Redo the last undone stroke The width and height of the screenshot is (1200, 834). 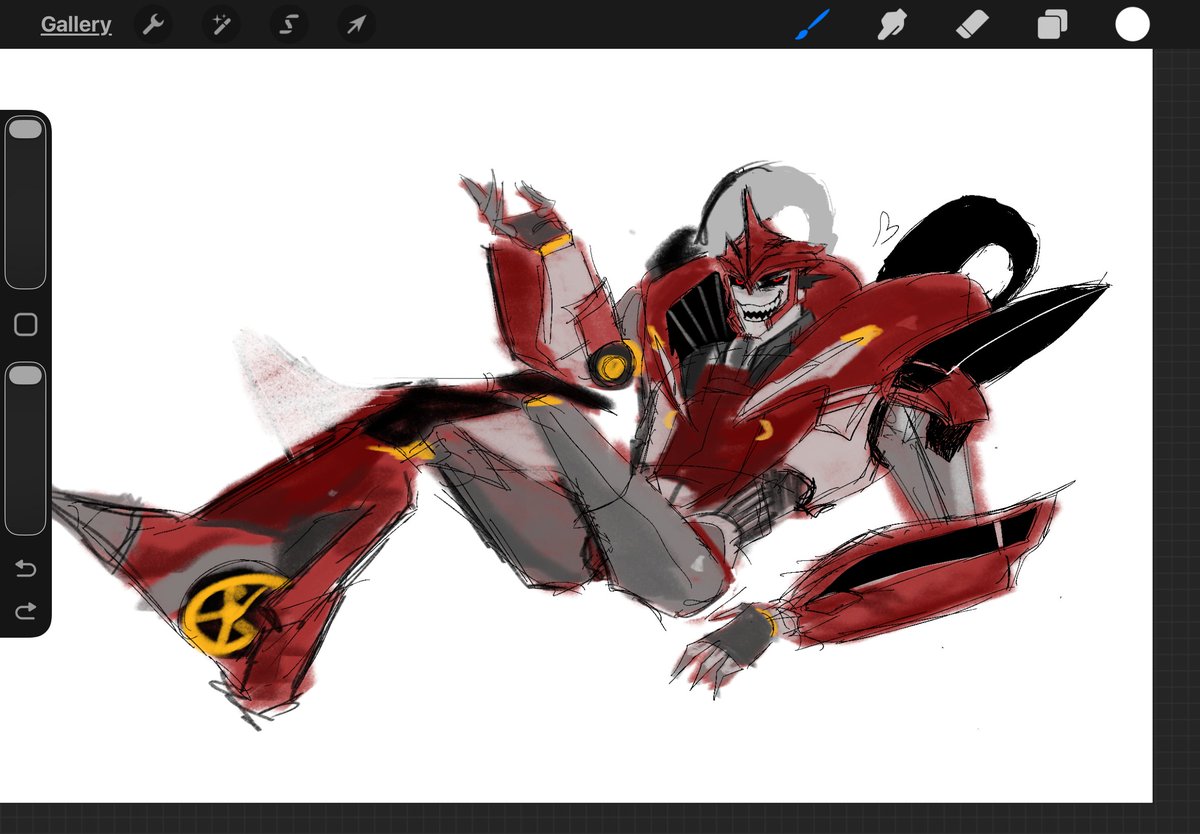pyautogui.click(x=26, y=610)
